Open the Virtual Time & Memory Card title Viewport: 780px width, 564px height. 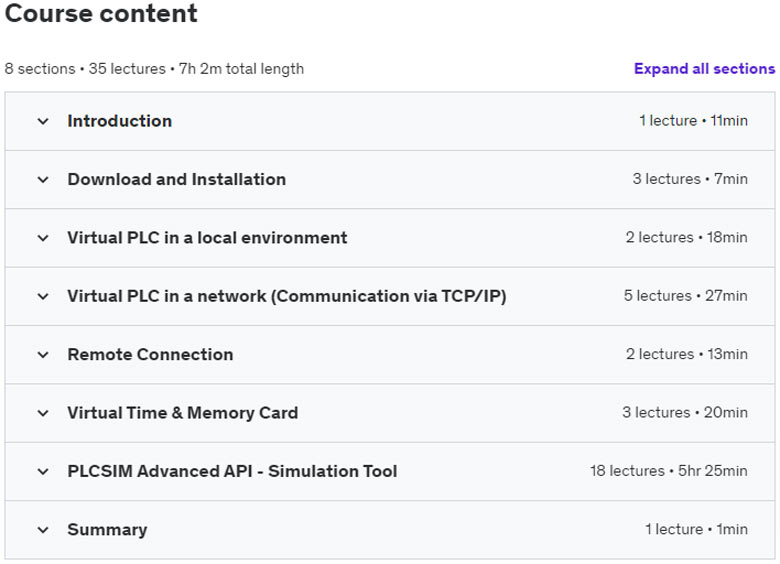(x=182, y=413)
